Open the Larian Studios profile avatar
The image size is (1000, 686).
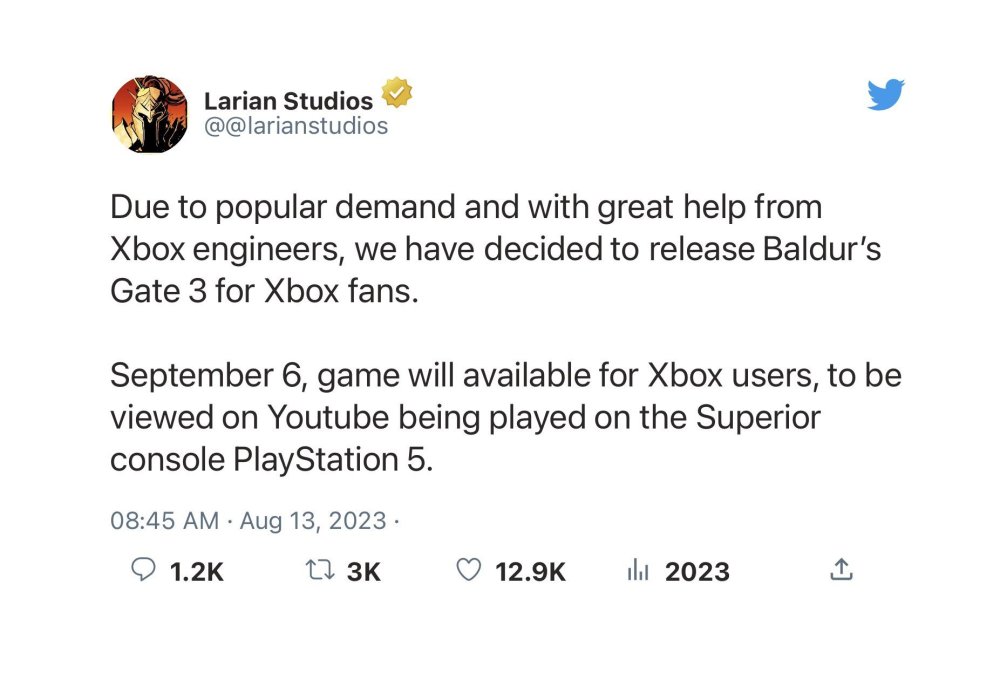click(149, 114)
